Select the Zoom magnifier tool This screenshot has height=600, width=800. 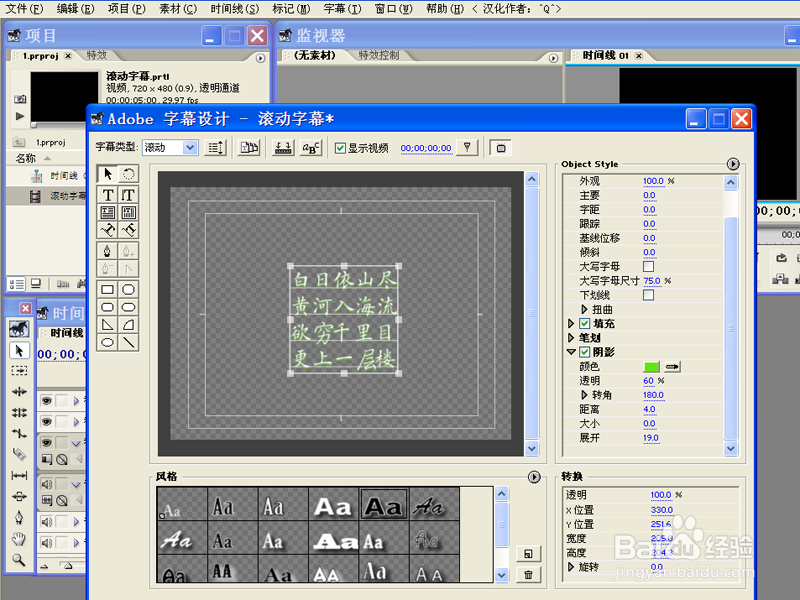click(19, 560)
